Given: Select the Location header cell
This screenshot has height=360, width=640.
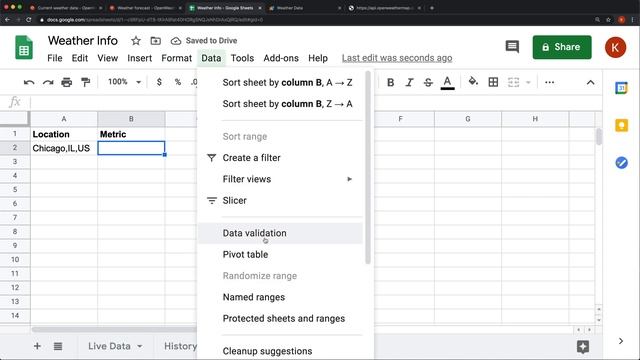Looking at the screenshot, I should coord(64,134).
